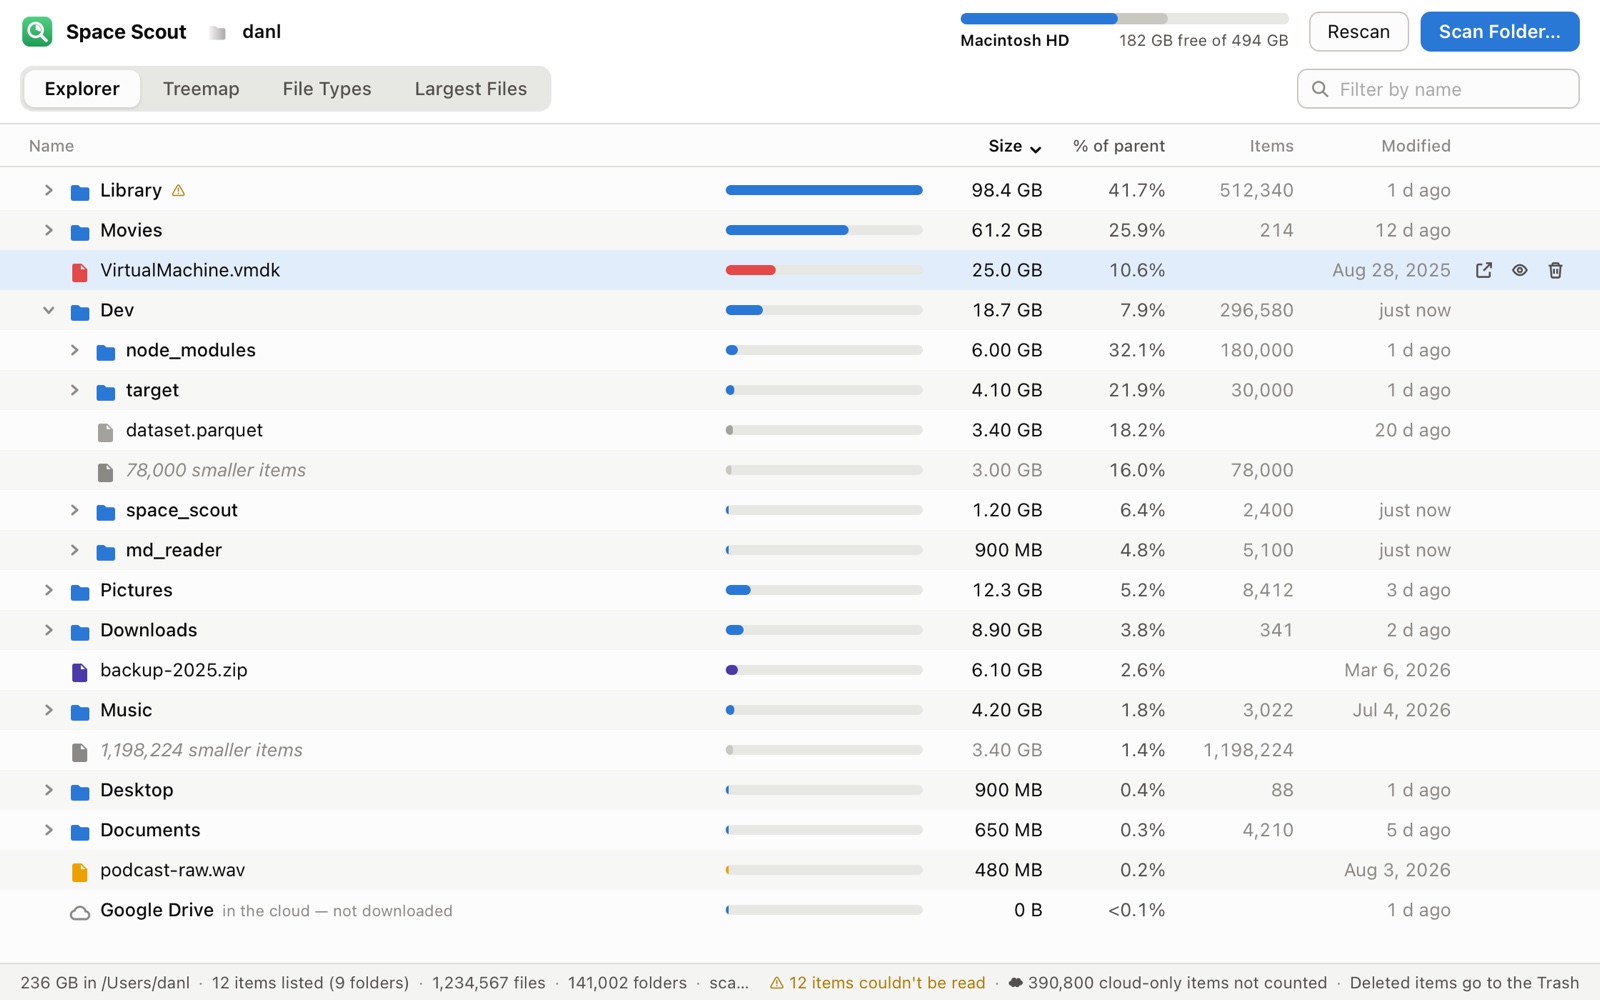Click the podcast-raw.wav audio file icon
Image resolution: width=1600 pixels, height=1000 pixels.
coord(80,871)
